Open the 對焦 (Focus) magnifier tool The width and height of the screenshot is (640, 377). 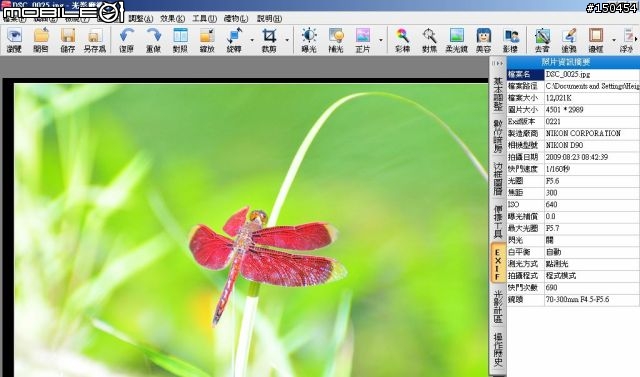click(429, 40)
